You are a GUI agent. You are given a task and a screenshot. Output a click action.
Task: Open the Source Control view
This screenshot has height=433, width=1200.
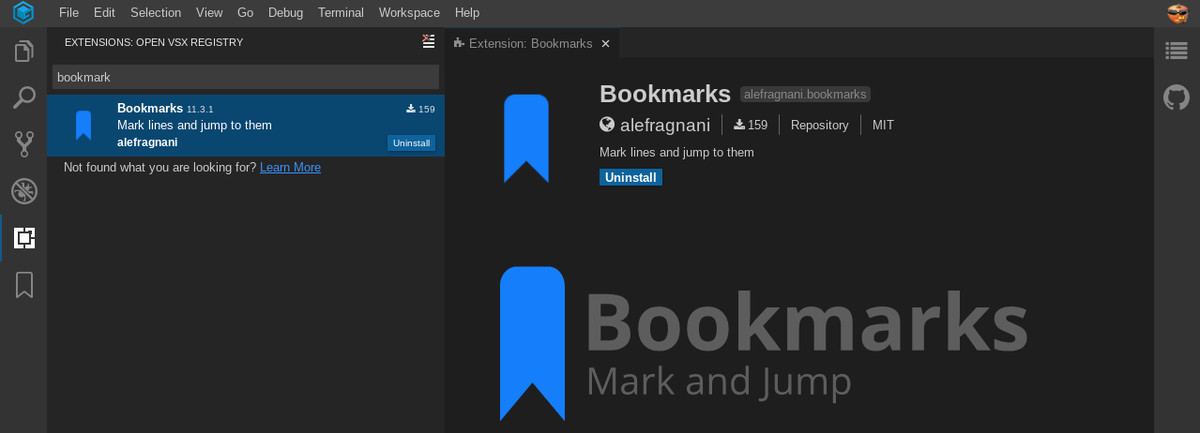coord(24,144)
